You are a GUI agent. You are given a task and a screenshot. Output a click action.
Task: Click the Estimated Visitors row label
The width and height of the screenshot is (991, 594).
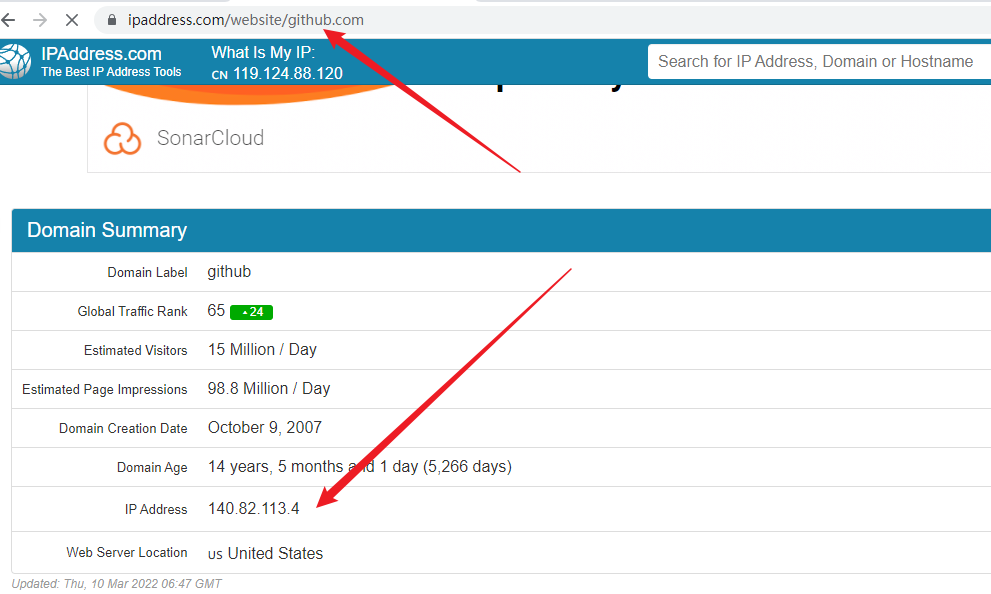click(x=136, y=351)
